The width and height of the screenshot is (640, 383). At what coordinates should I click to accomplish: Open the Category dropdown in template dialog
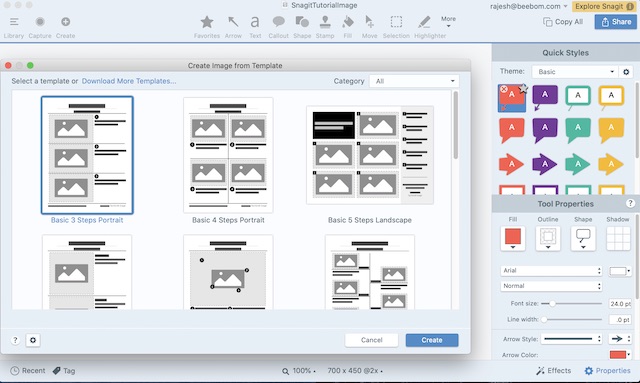point(414,81)
